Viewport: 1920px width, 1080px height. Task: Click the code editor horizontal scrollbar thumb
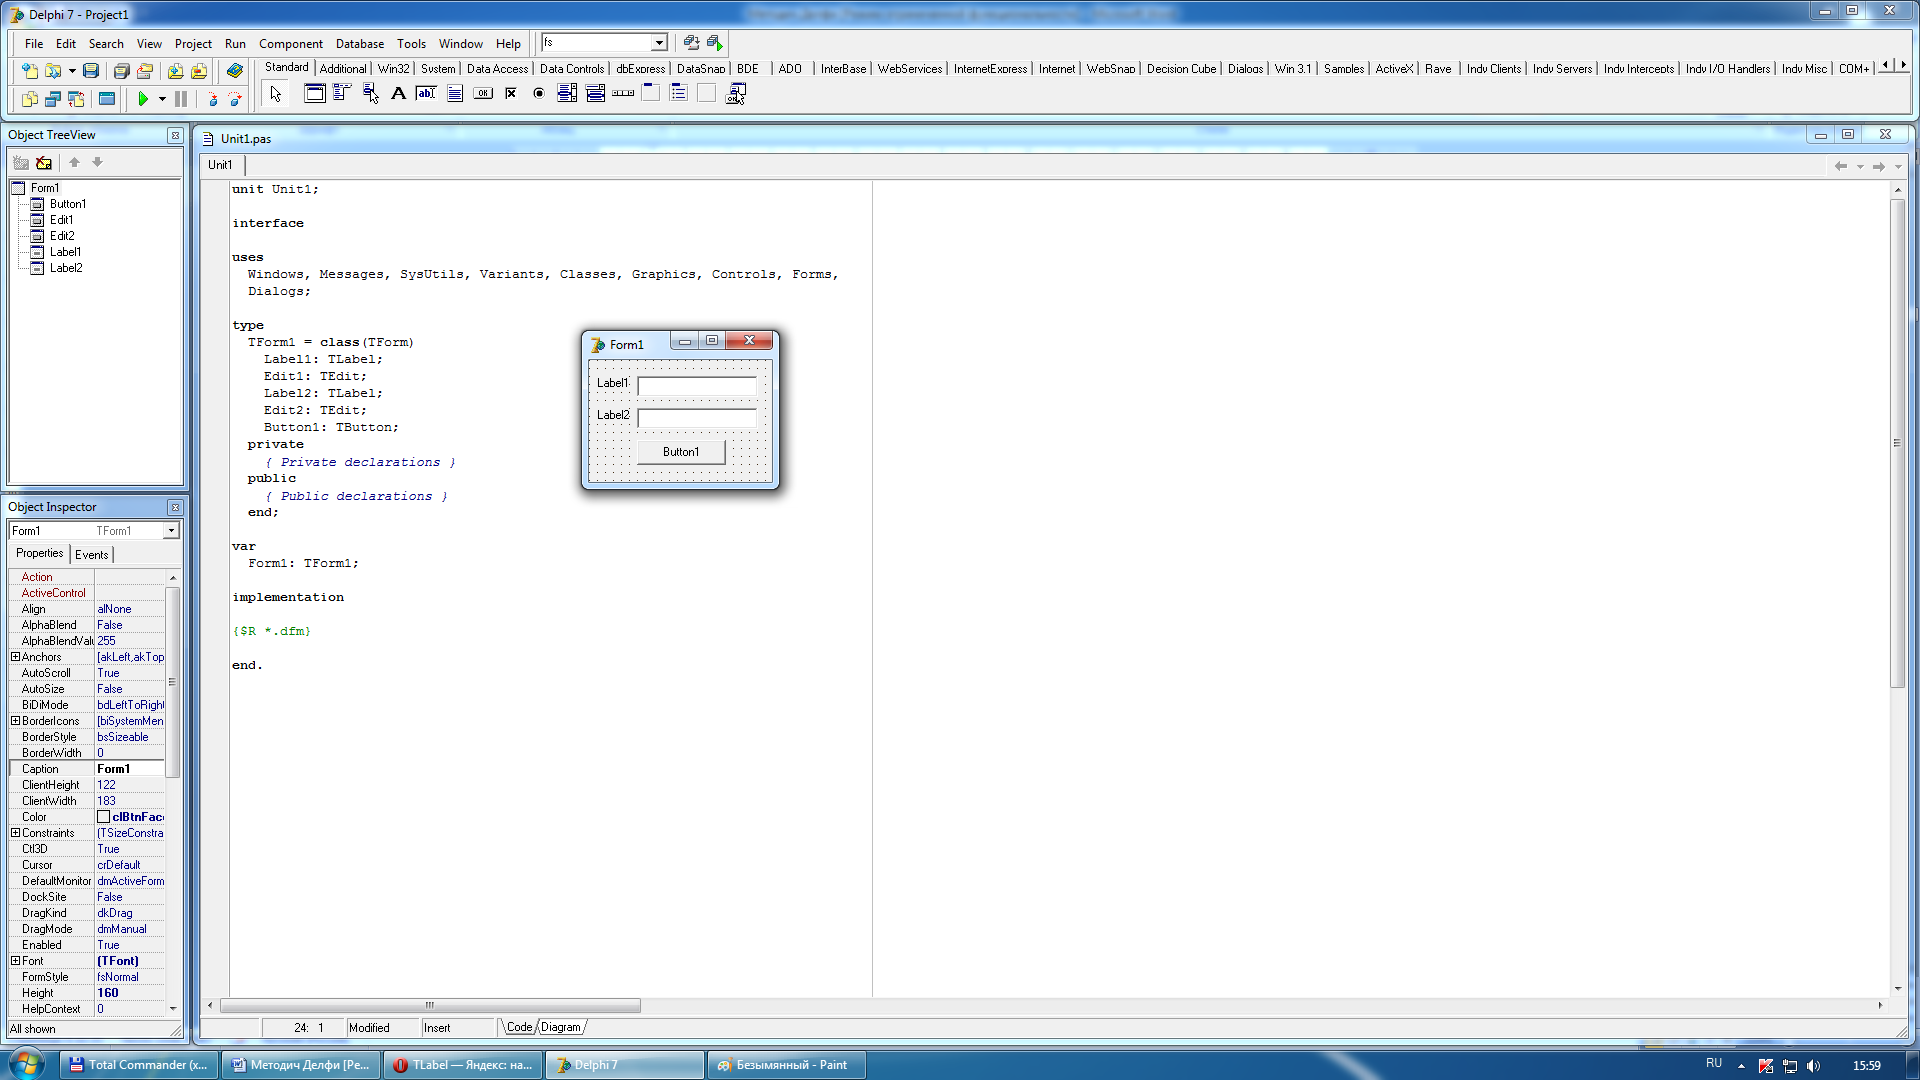[430, 1005]
